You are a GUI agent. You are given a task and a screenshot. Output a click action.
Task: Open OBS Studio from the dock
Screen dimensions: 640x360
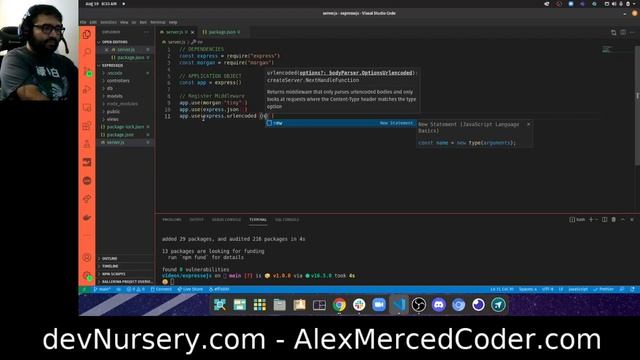click(x=418, y=304)
